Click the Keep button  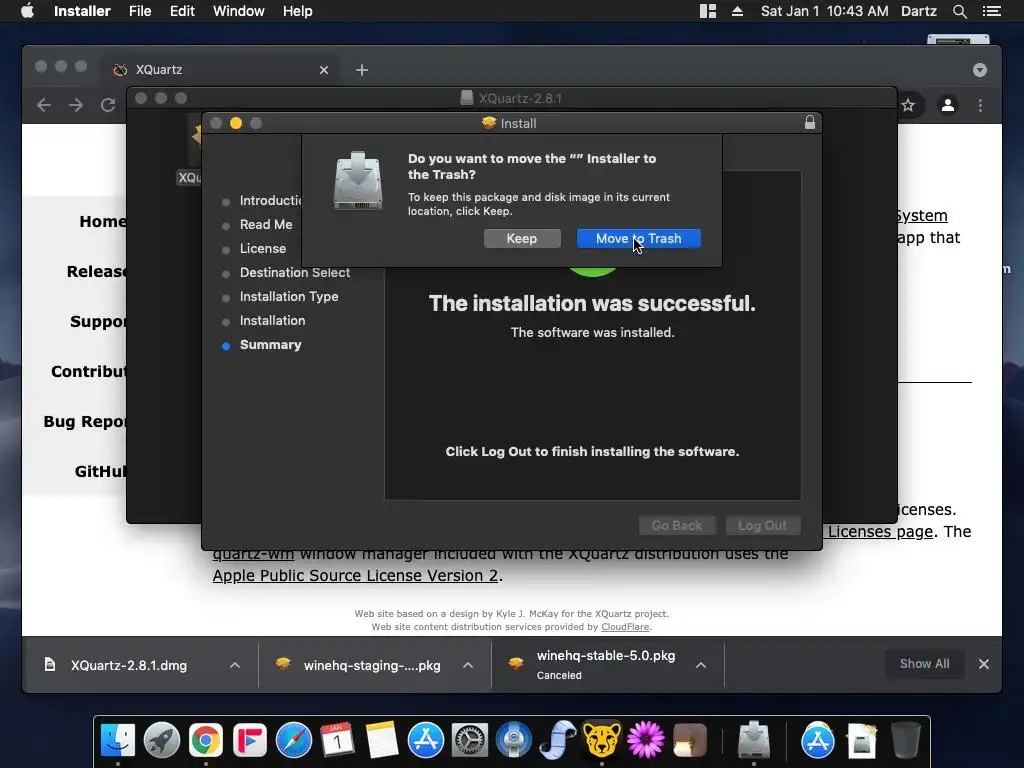[x=522, y=238]
